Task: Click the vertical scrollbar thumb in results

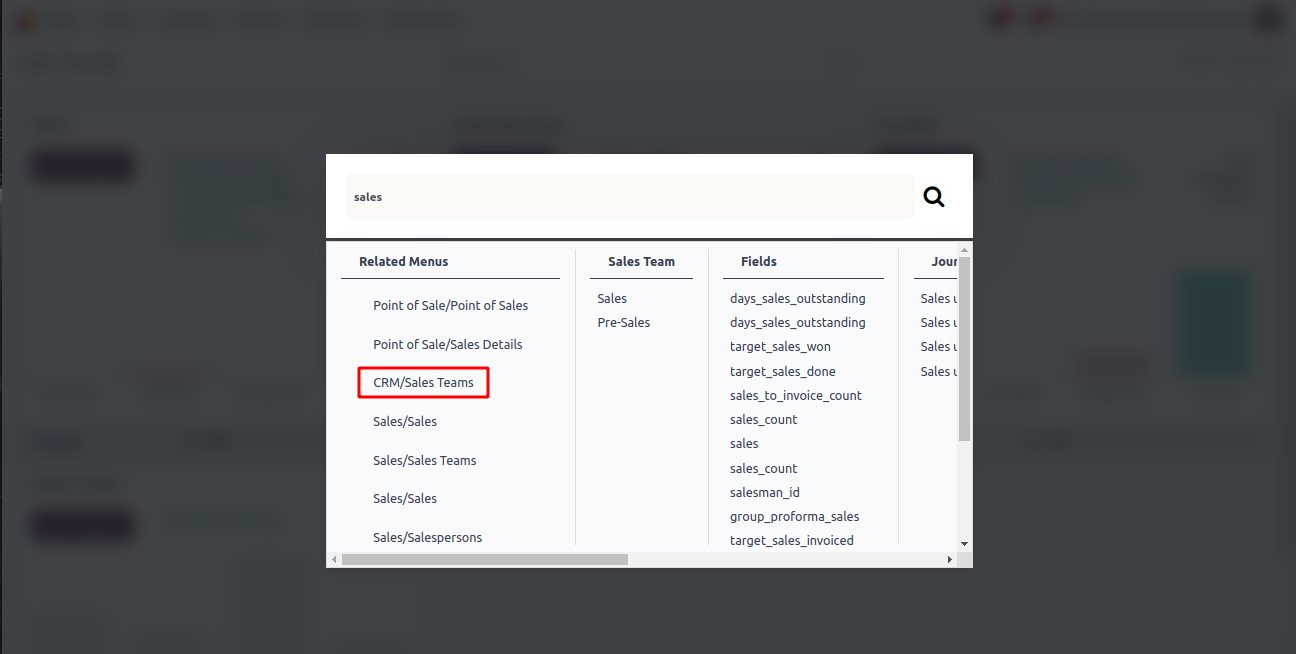Action: click(964, 350)
